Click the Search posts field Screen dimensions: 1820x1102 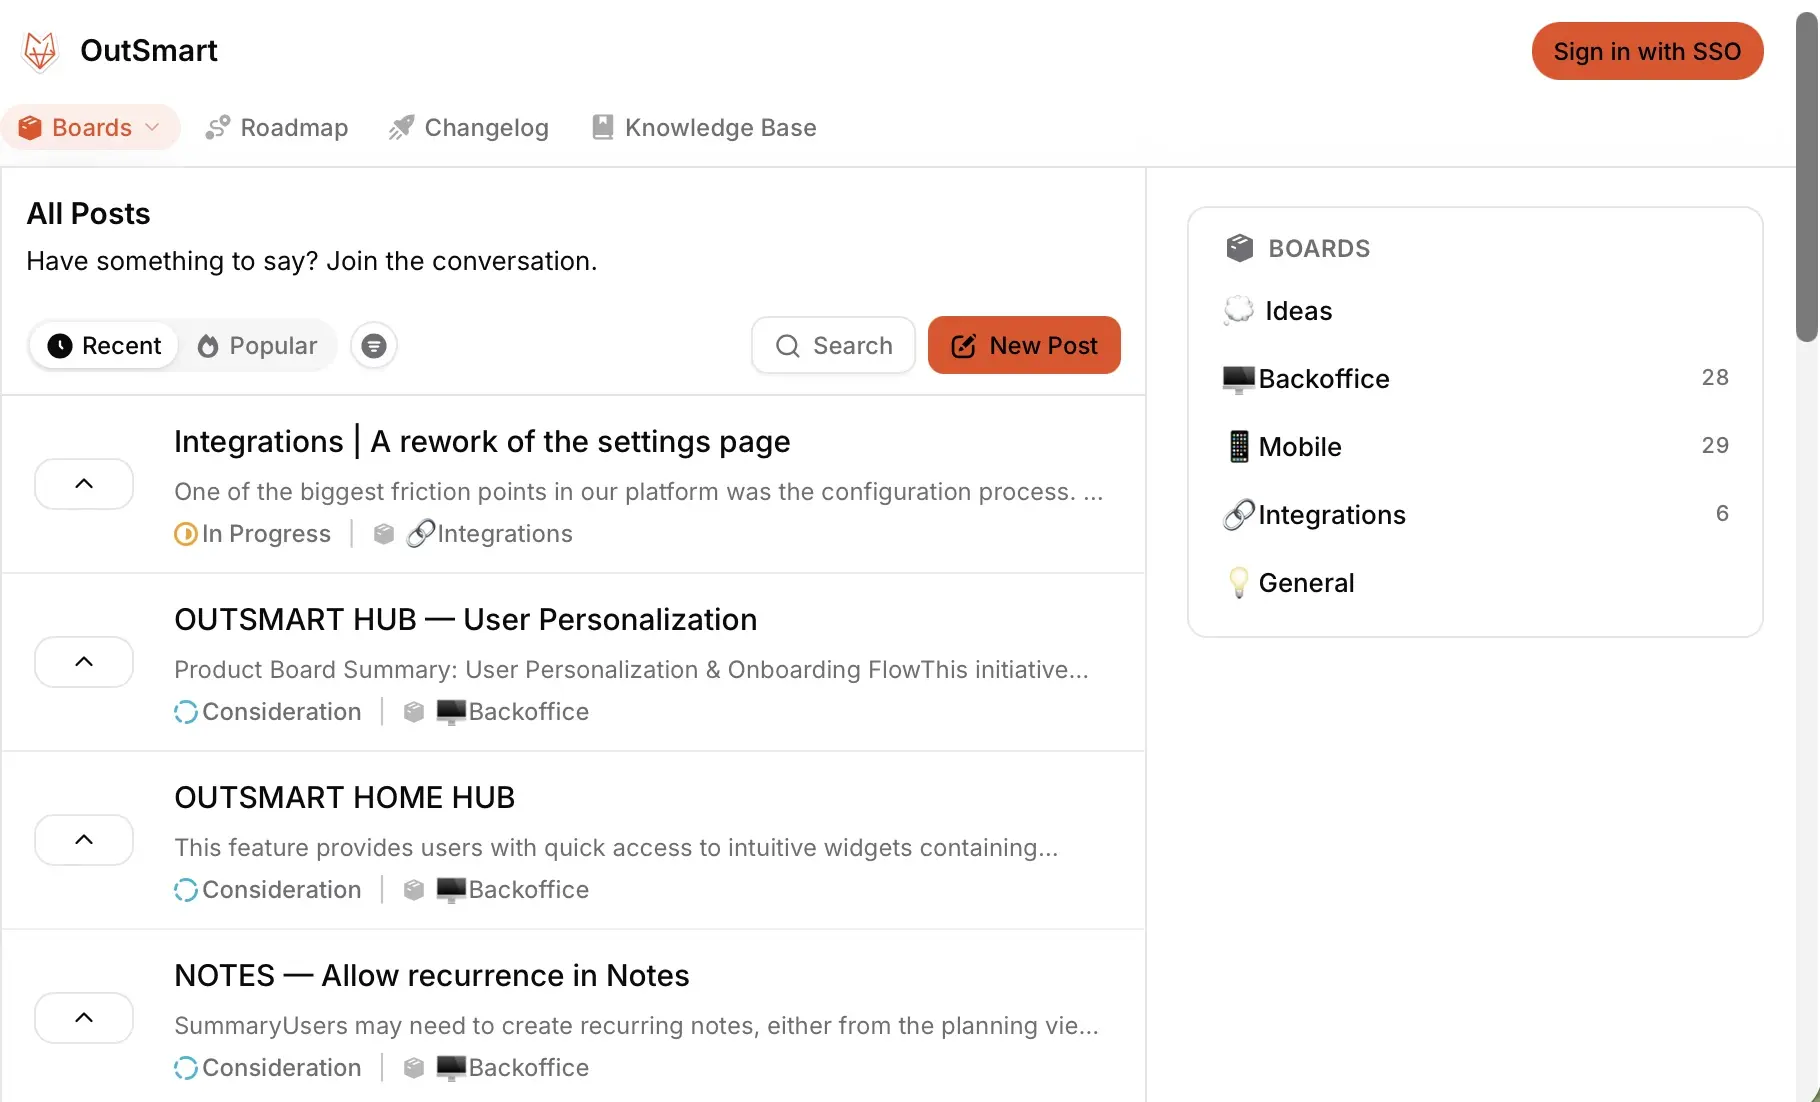(x=833, y=346)
